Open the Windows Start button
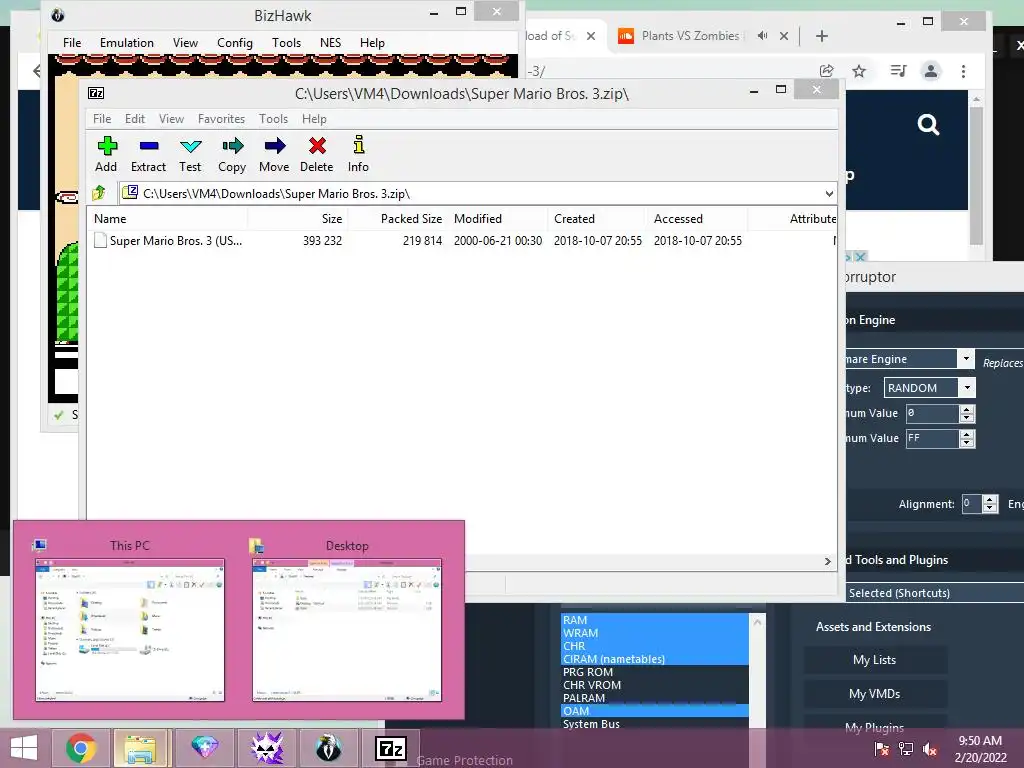The image size is (1024, 768). pyautogui.click(x=24, y=748)
